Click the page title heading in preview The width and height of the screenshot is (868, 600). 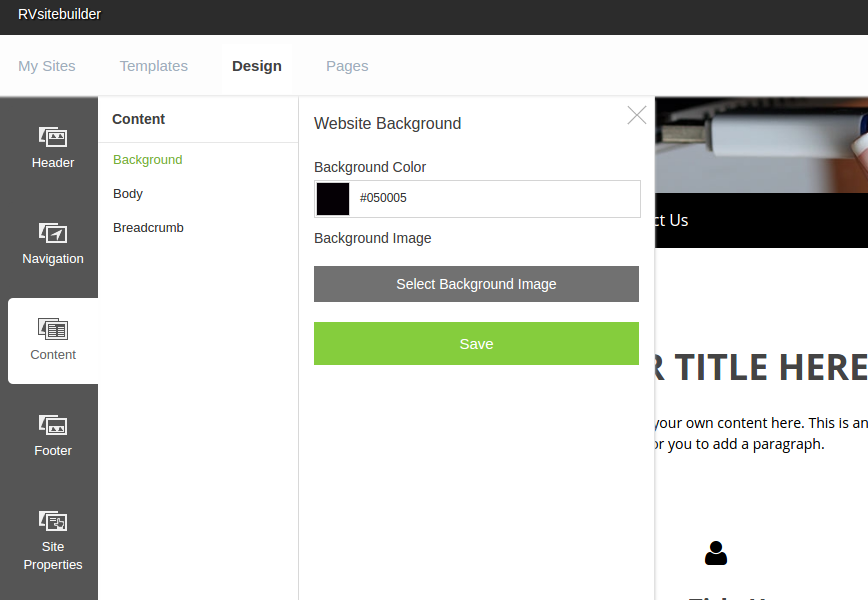[760, 368]
